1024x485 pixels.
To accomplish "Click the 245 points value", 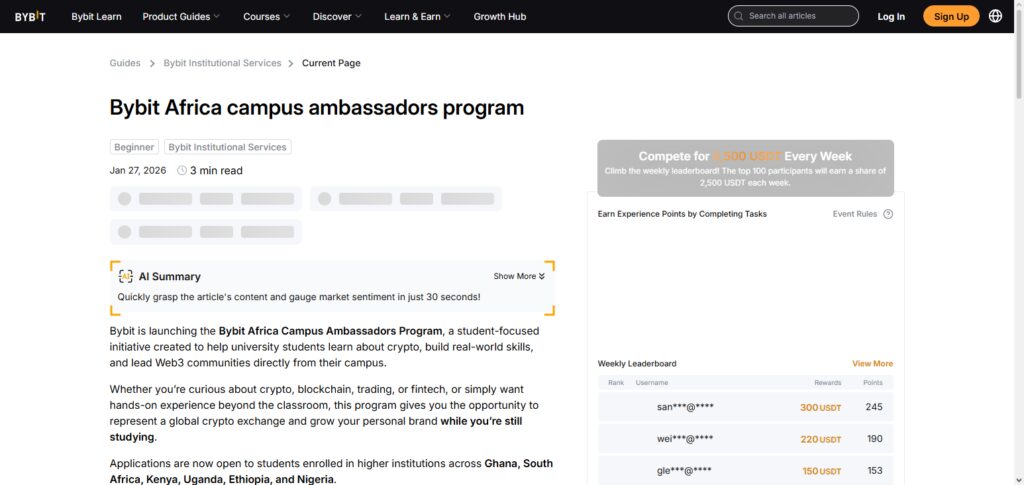I will click(x=874, y=407).
